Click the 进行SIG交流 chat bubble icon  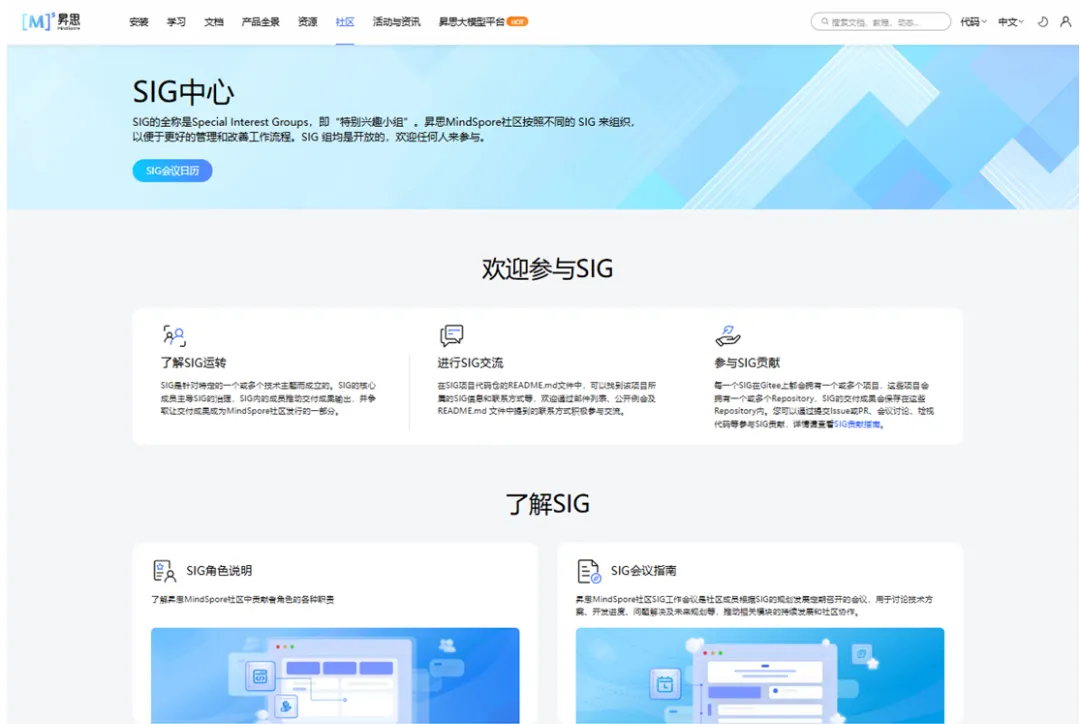[451, 336]
